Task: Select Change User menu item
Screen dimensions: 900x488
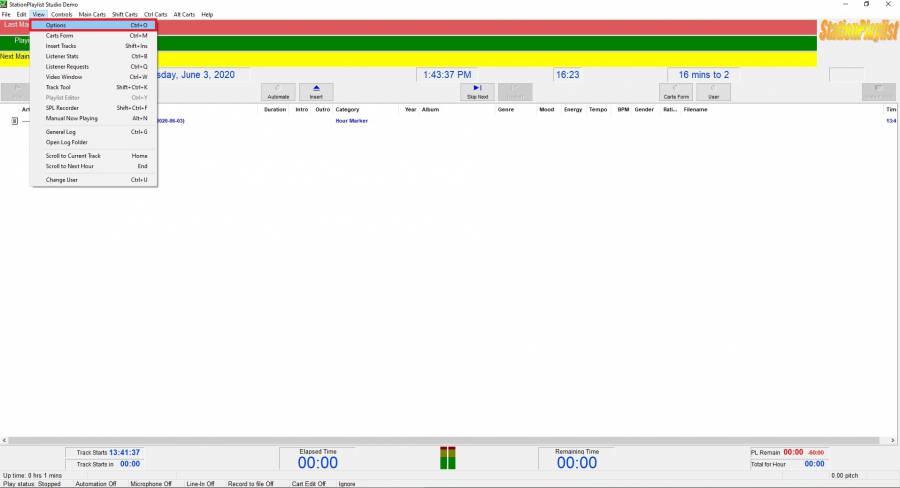Action: (61, 180)
